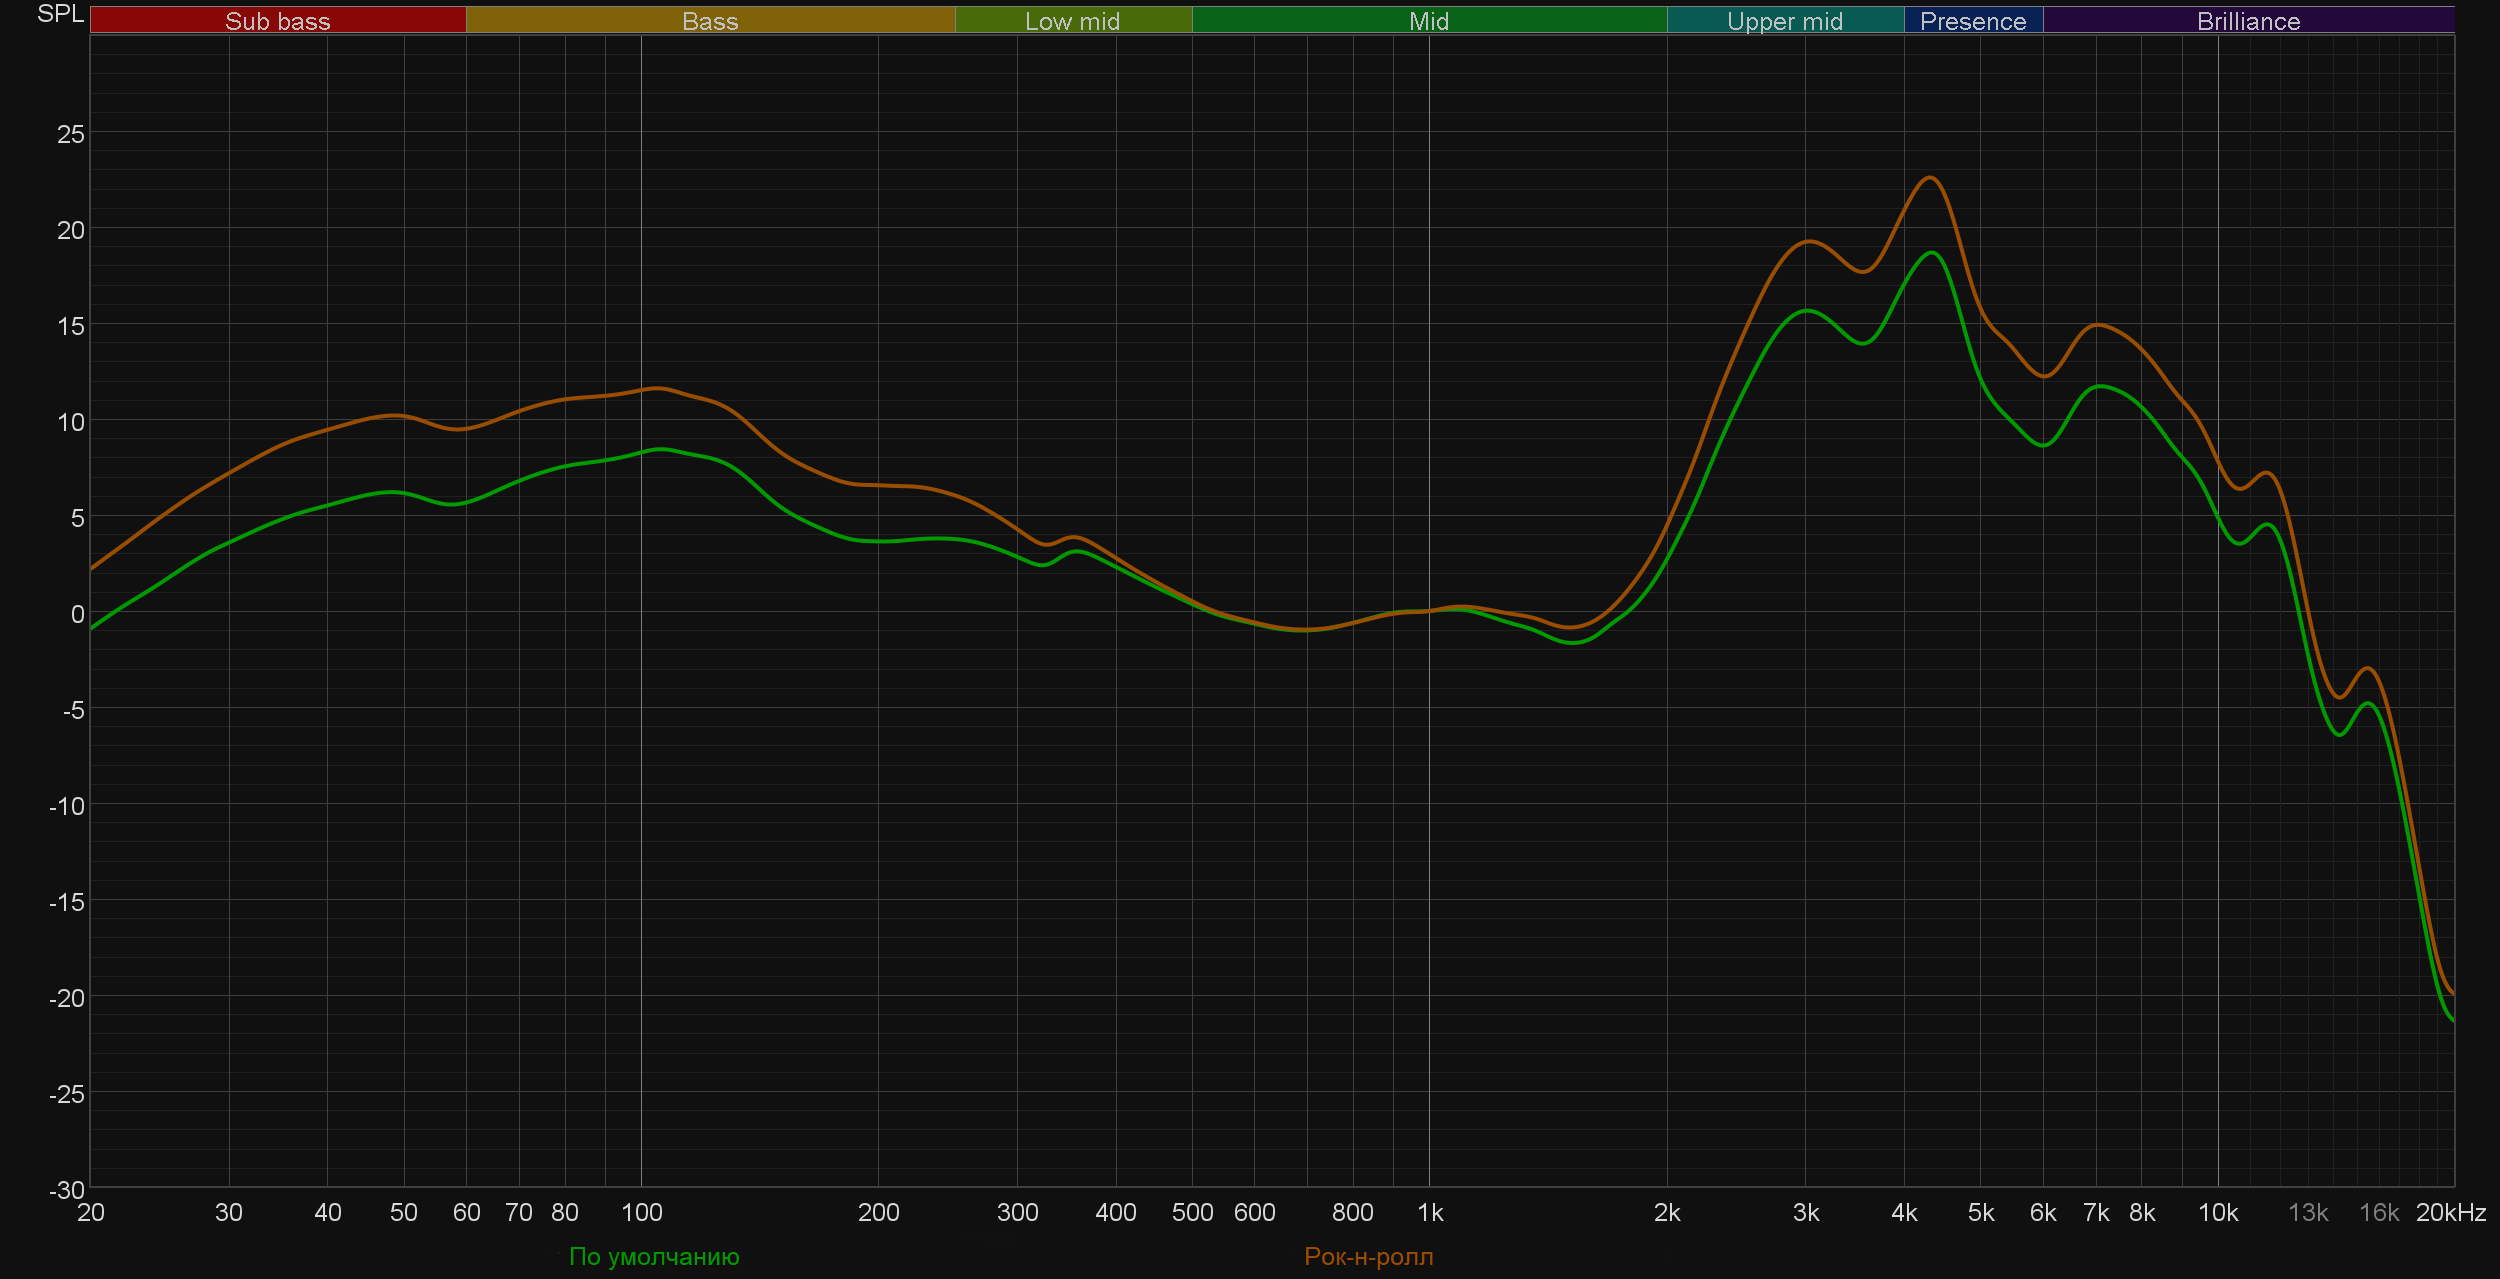Click the Brilliance band label
The width and height of the screenshot is (2500, 1279).
[x=2248, y=21]
